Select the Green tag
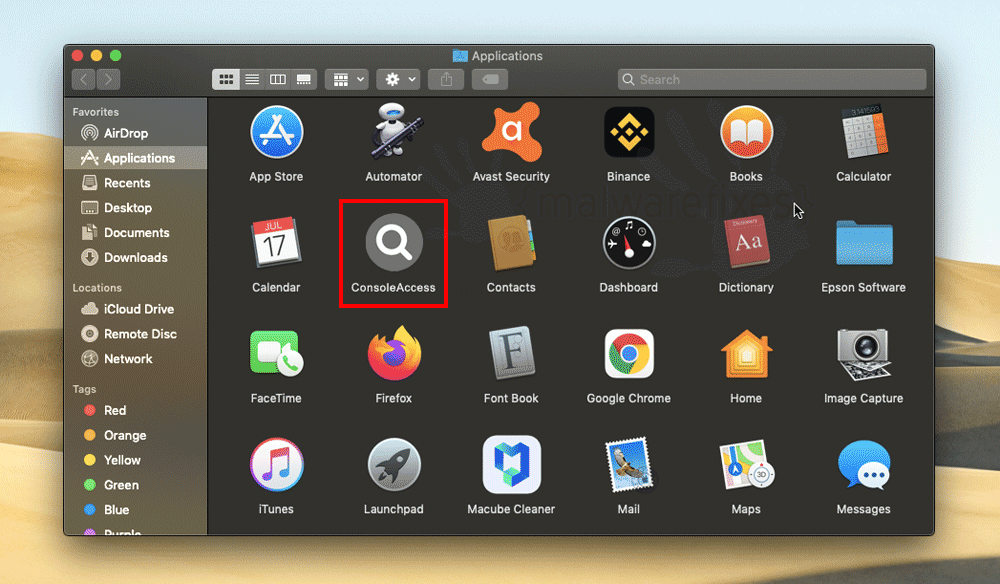 coord(135,485)
